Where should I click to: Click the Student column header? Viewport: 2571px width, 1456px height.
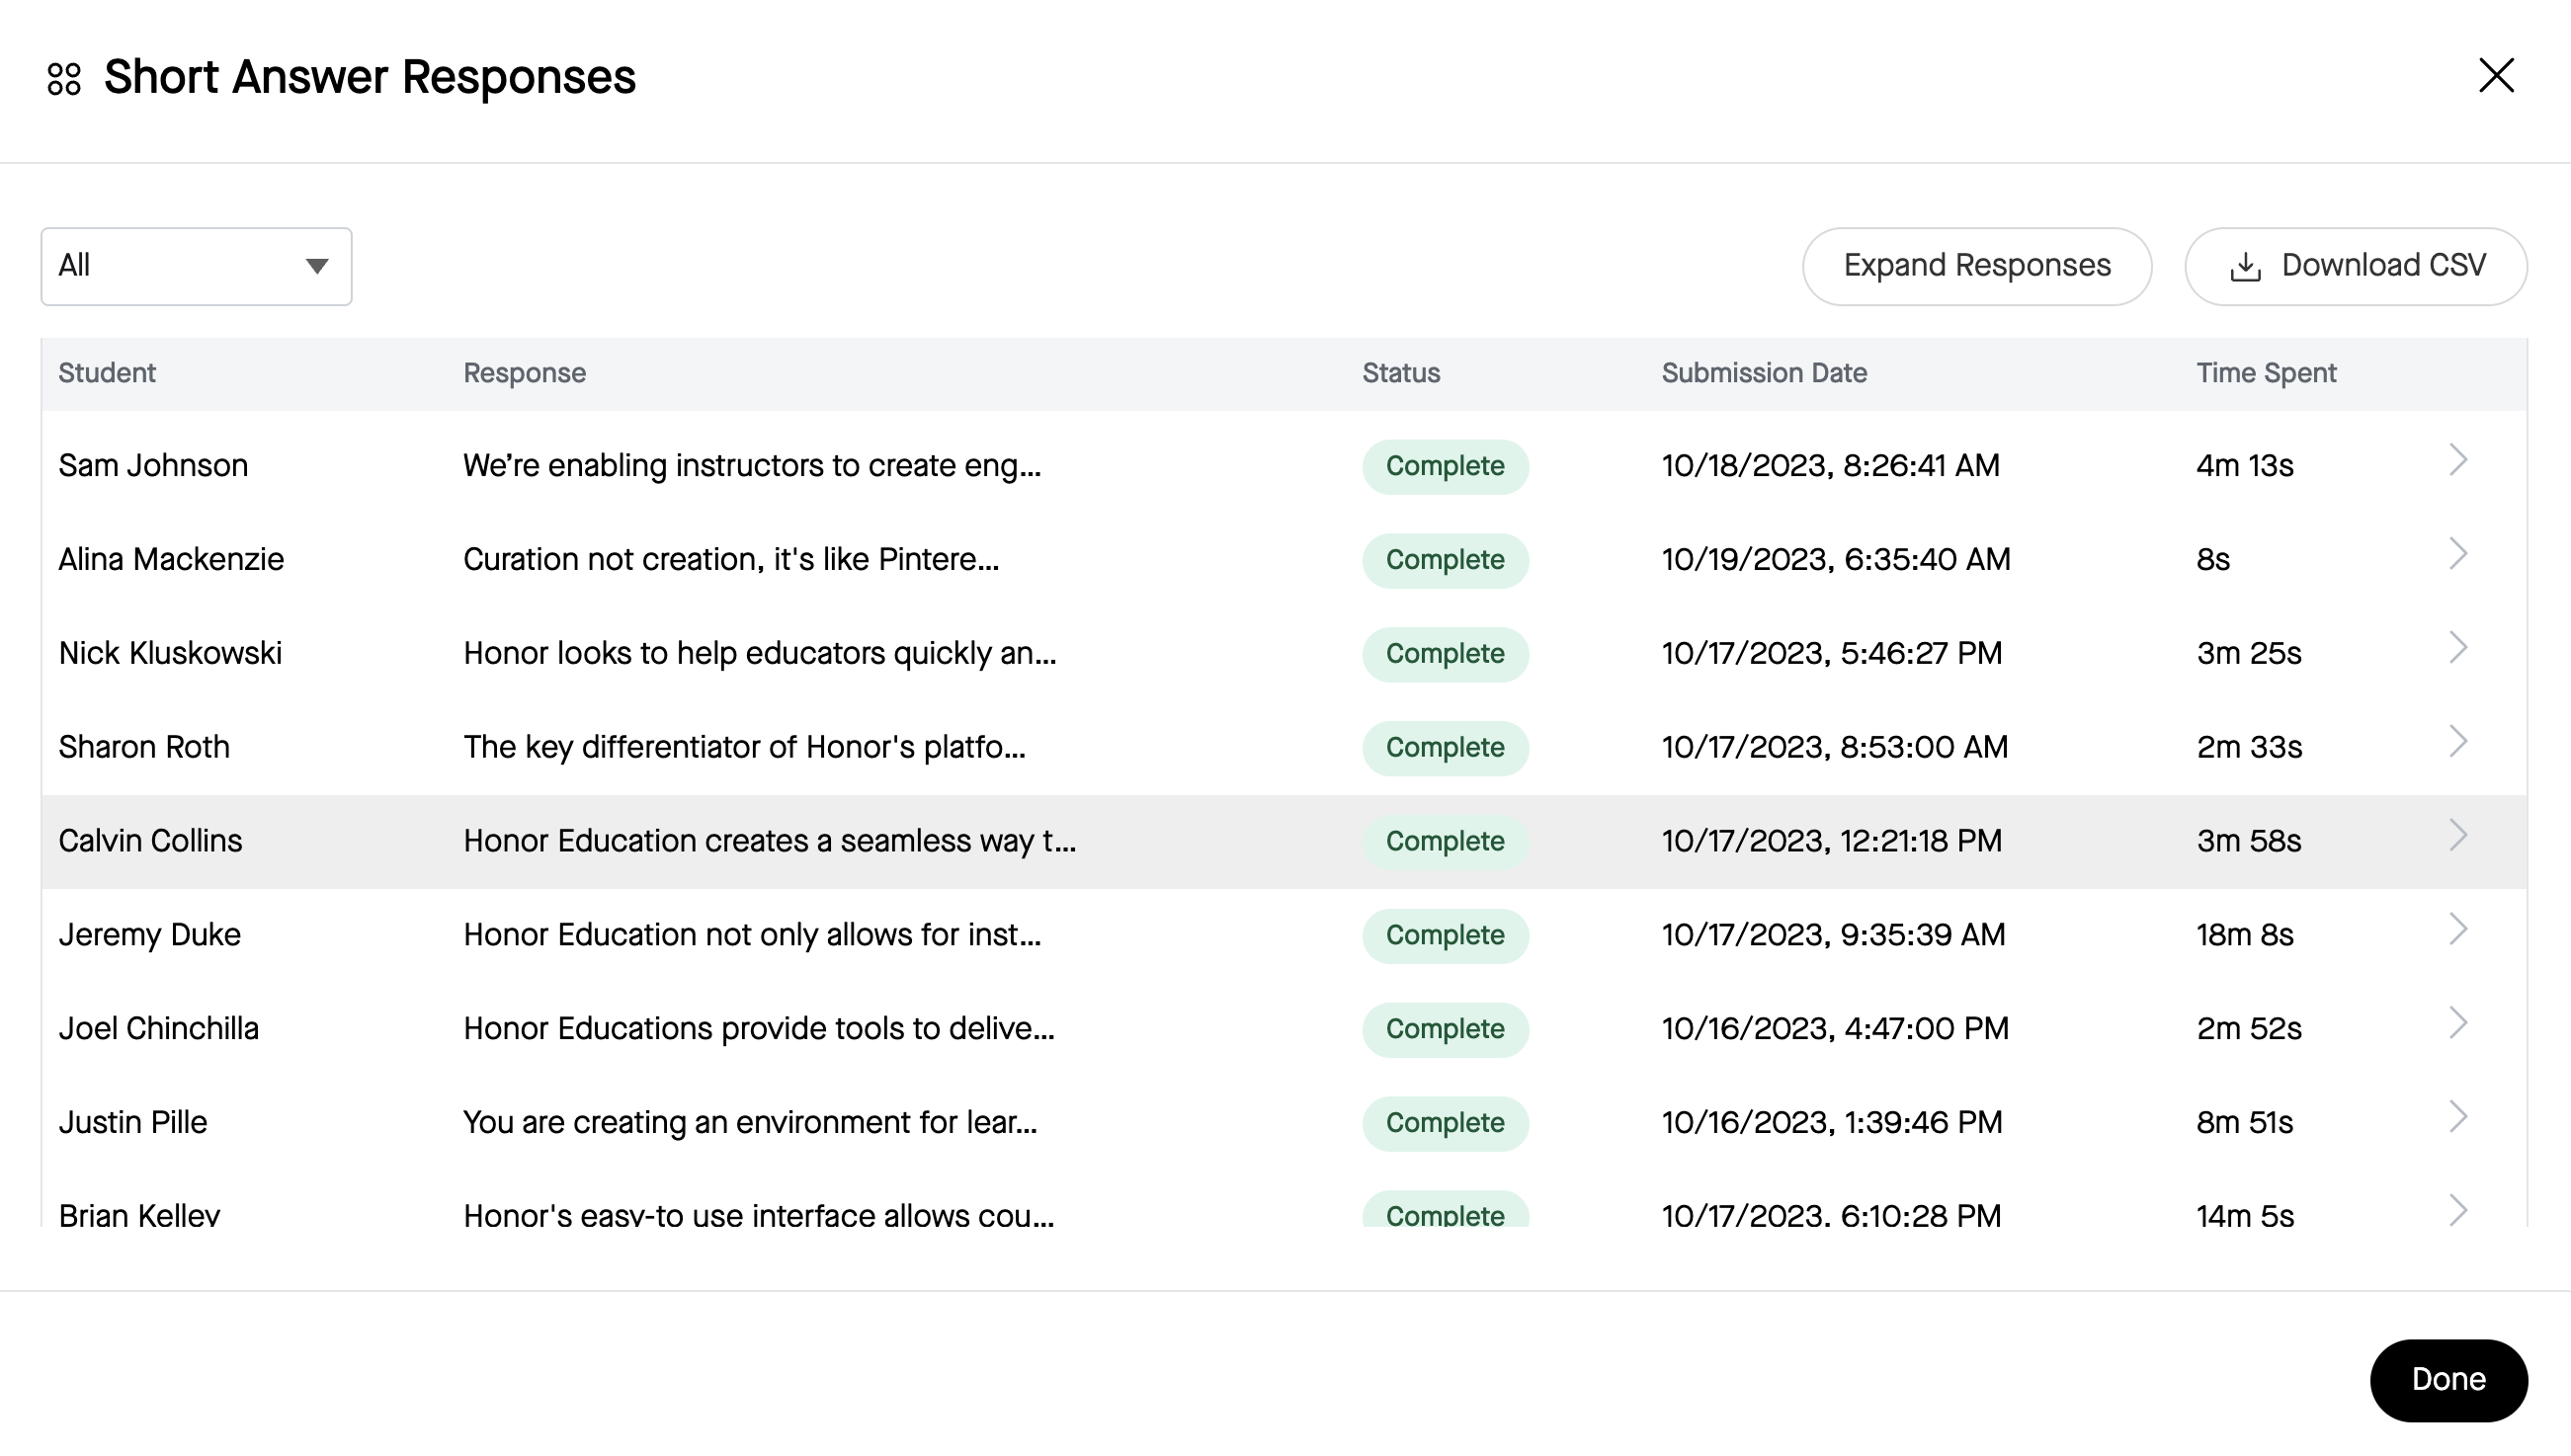coord(107,373)
